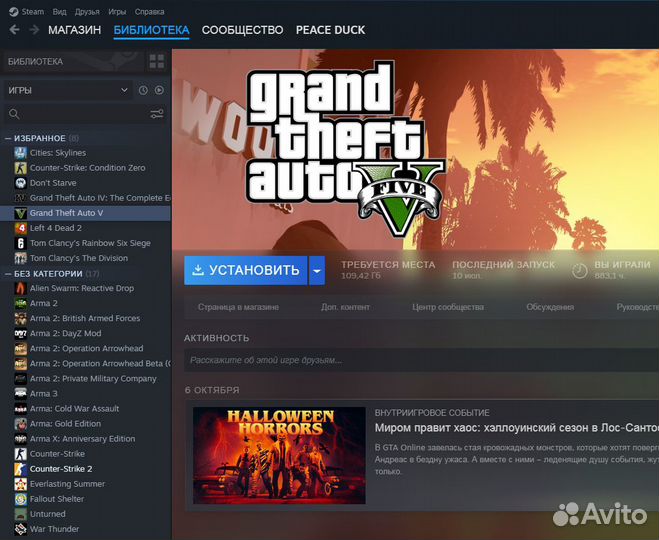The image size is (659, 540).
Task: Open Обсуждения link
Action: tap(550, 307)
